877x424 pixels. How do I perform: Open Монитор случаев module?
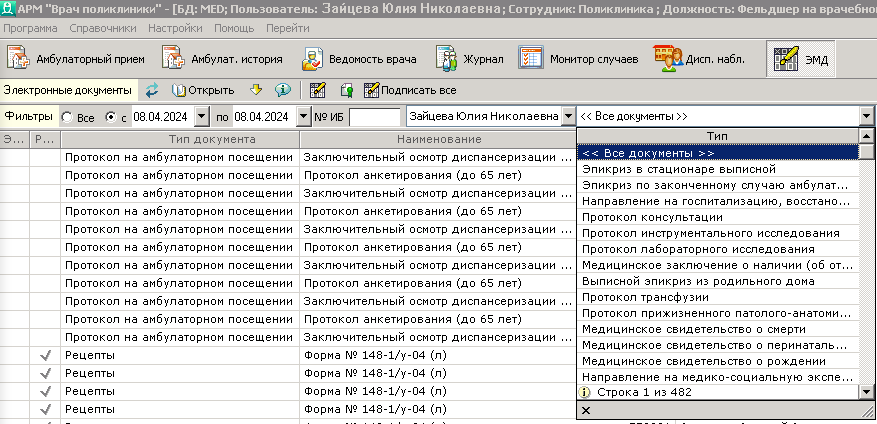pyautogui.click(x=578, y=59)
